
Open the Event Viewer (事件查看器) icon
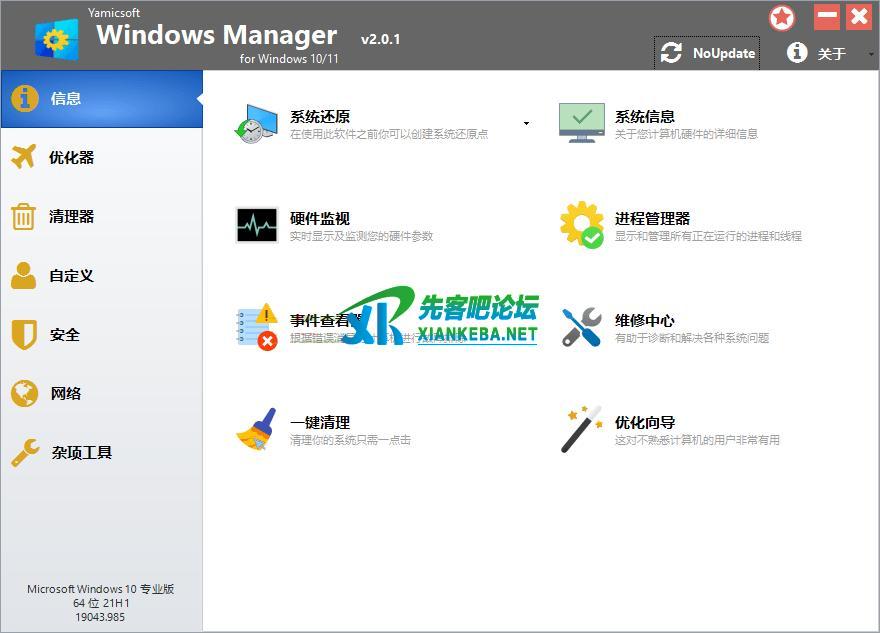[256, 327]
